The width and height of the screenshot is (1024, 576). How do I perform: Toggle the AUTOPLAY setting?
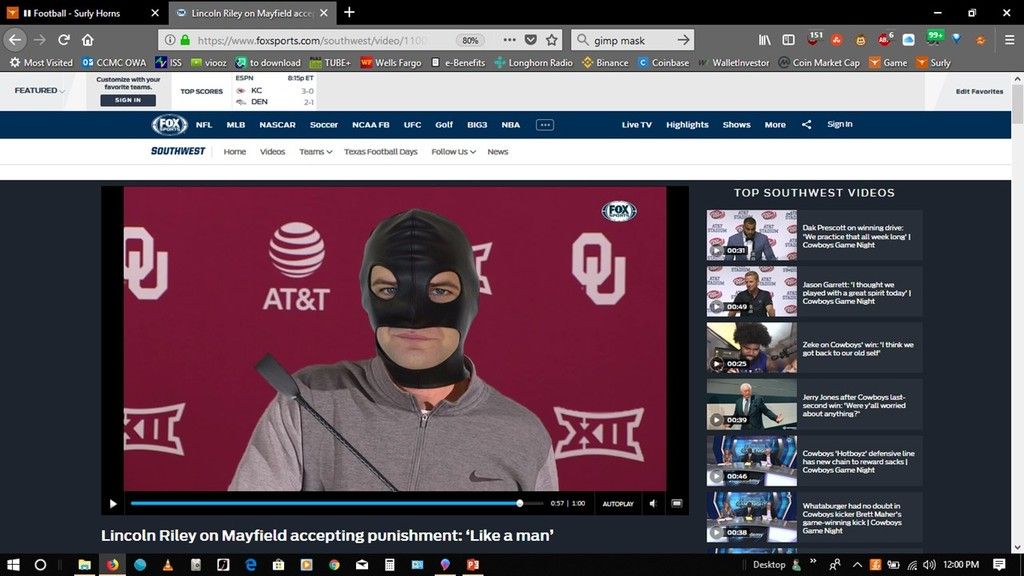618,504
